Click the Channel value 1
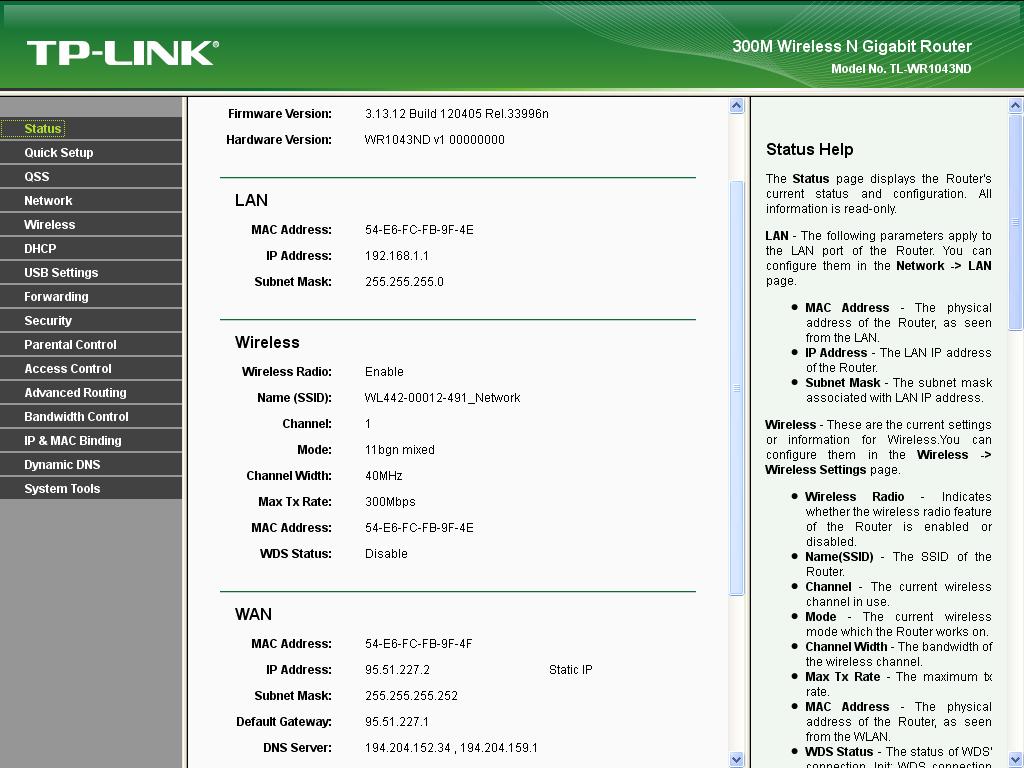This screenshot has width=1024, height=768. (368, 424)
